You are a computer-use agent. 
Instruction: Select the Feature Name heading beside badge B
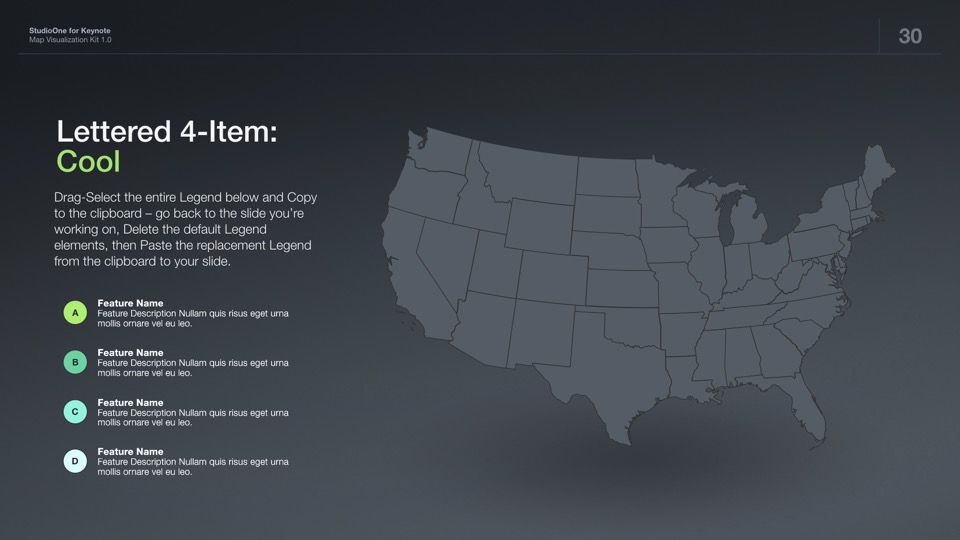tap(130, 353)
